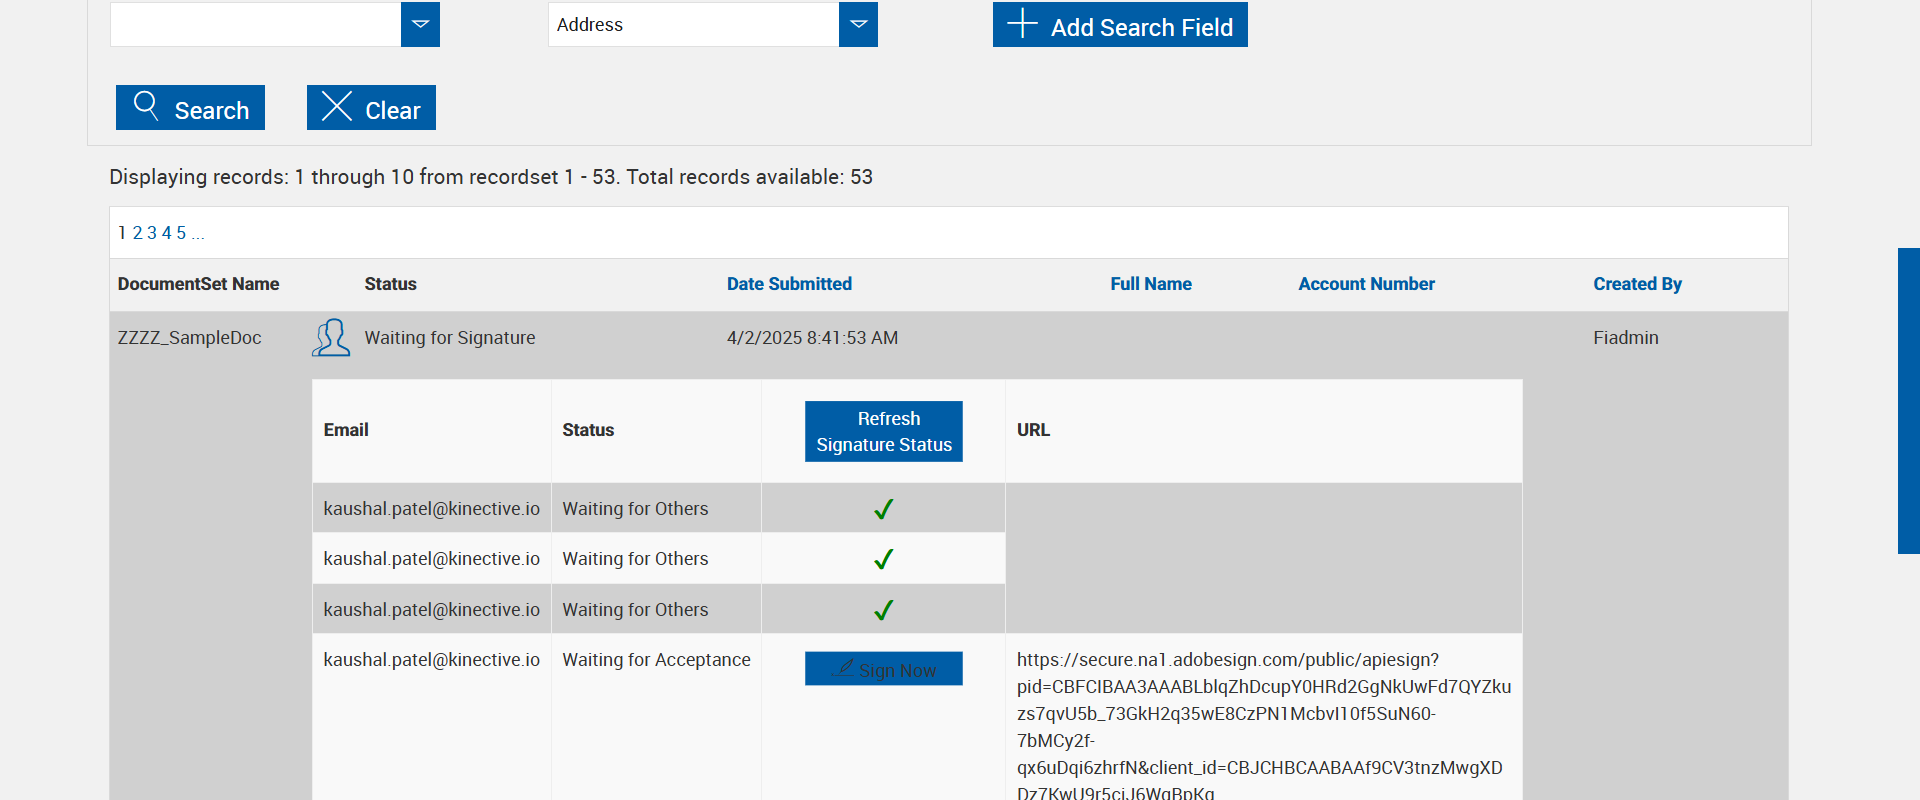Image resolution: width=1920 pixels, height=800 pixels.
Task: Go to results page 5
Action: coord(181,233)
